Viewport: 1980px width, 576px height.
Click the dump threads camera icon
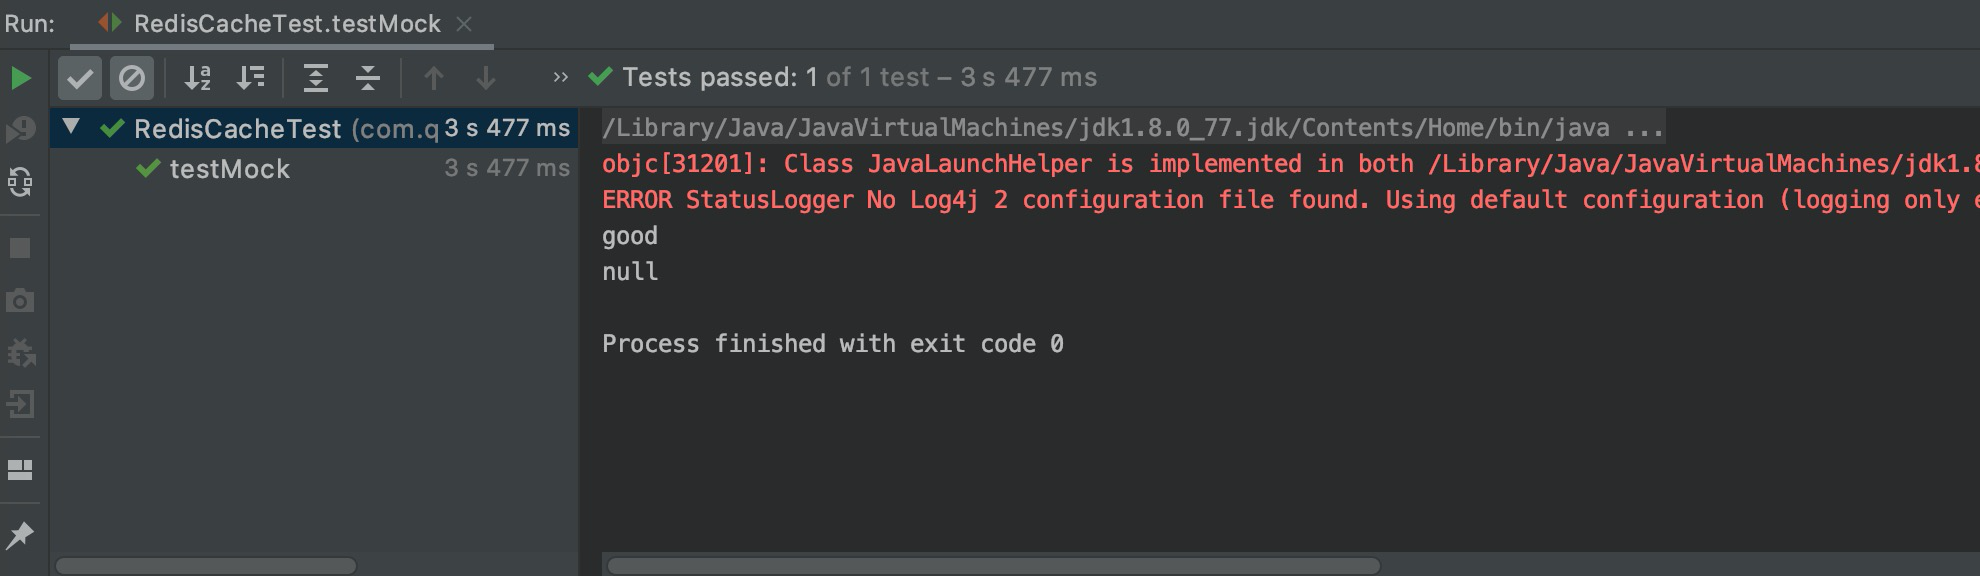[x=20, y=300]
